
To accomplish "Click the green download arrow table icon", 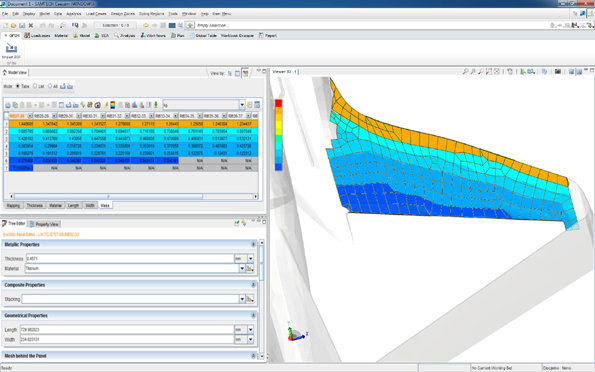I will (x=156, y=105).
